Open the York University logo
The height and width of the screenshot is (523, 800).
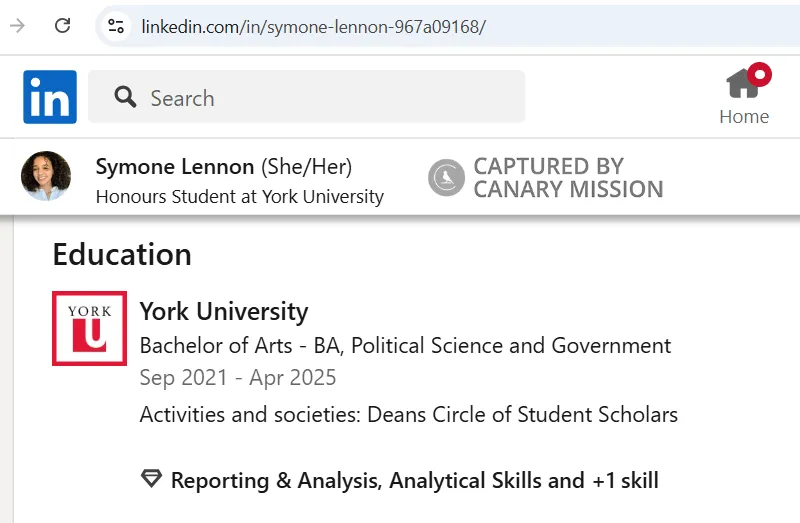click(x=89, y=328)
